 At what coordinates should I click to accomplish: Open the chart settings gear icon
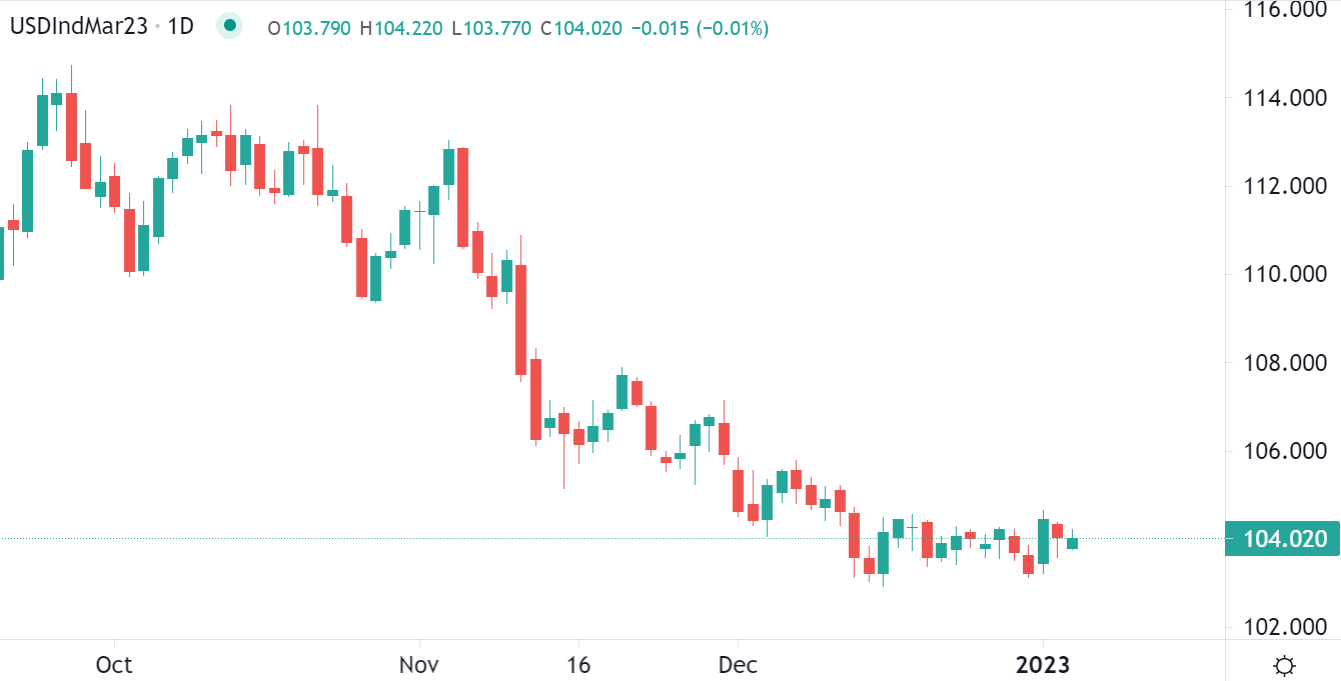point(1283,664)
